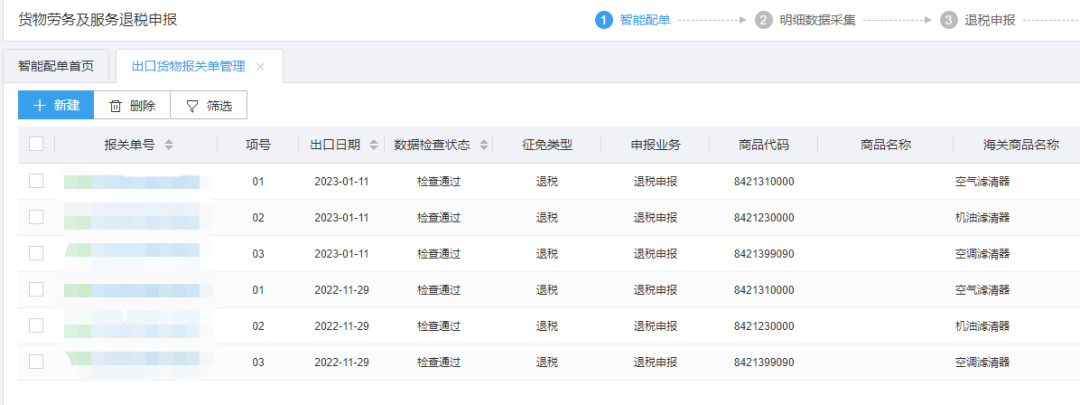Click code 8421230000 in 2022-11-29 row
The image size is (1080, 405).
764,326
